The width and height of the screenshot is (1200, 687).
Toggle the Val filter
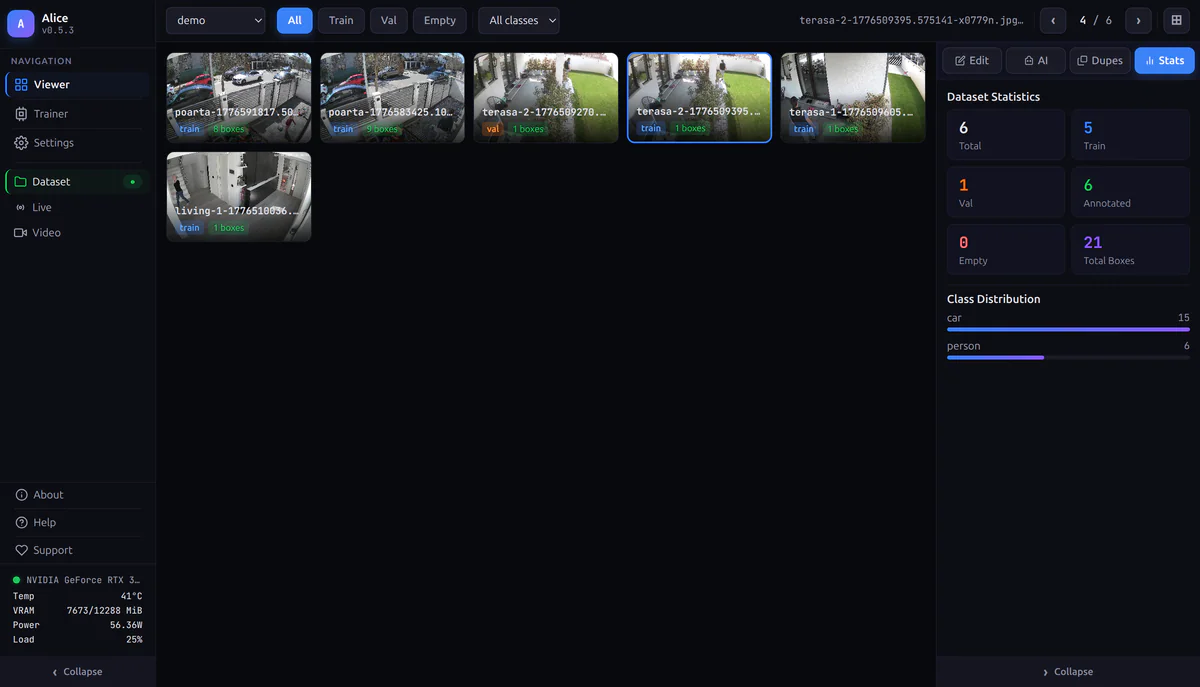point(388,20)
